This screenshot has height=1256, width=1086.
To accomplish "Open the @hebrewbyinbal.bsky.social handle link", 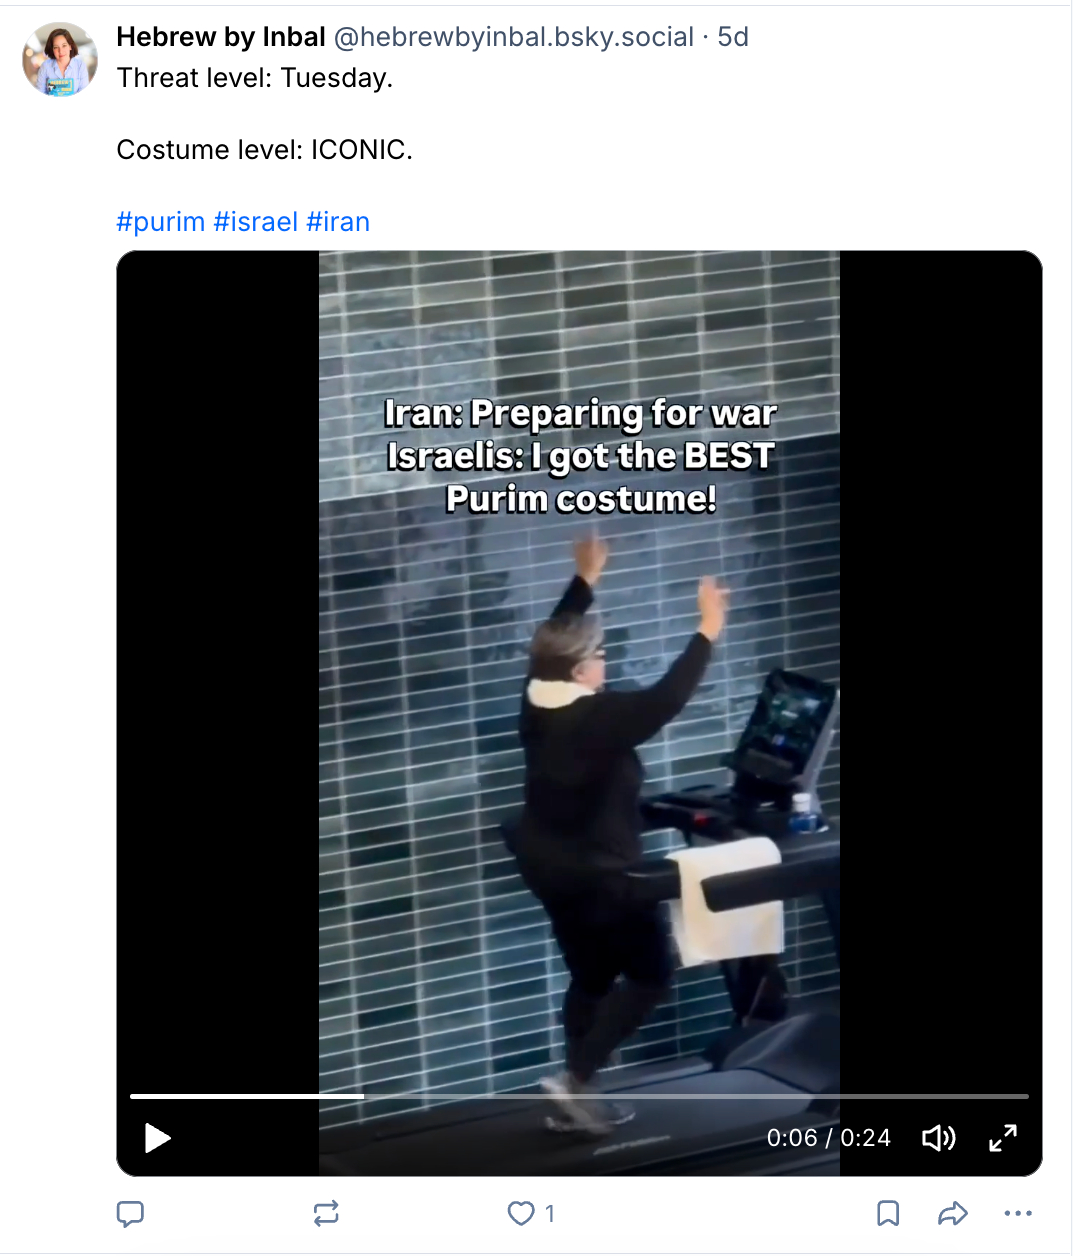I will (514, 37).
